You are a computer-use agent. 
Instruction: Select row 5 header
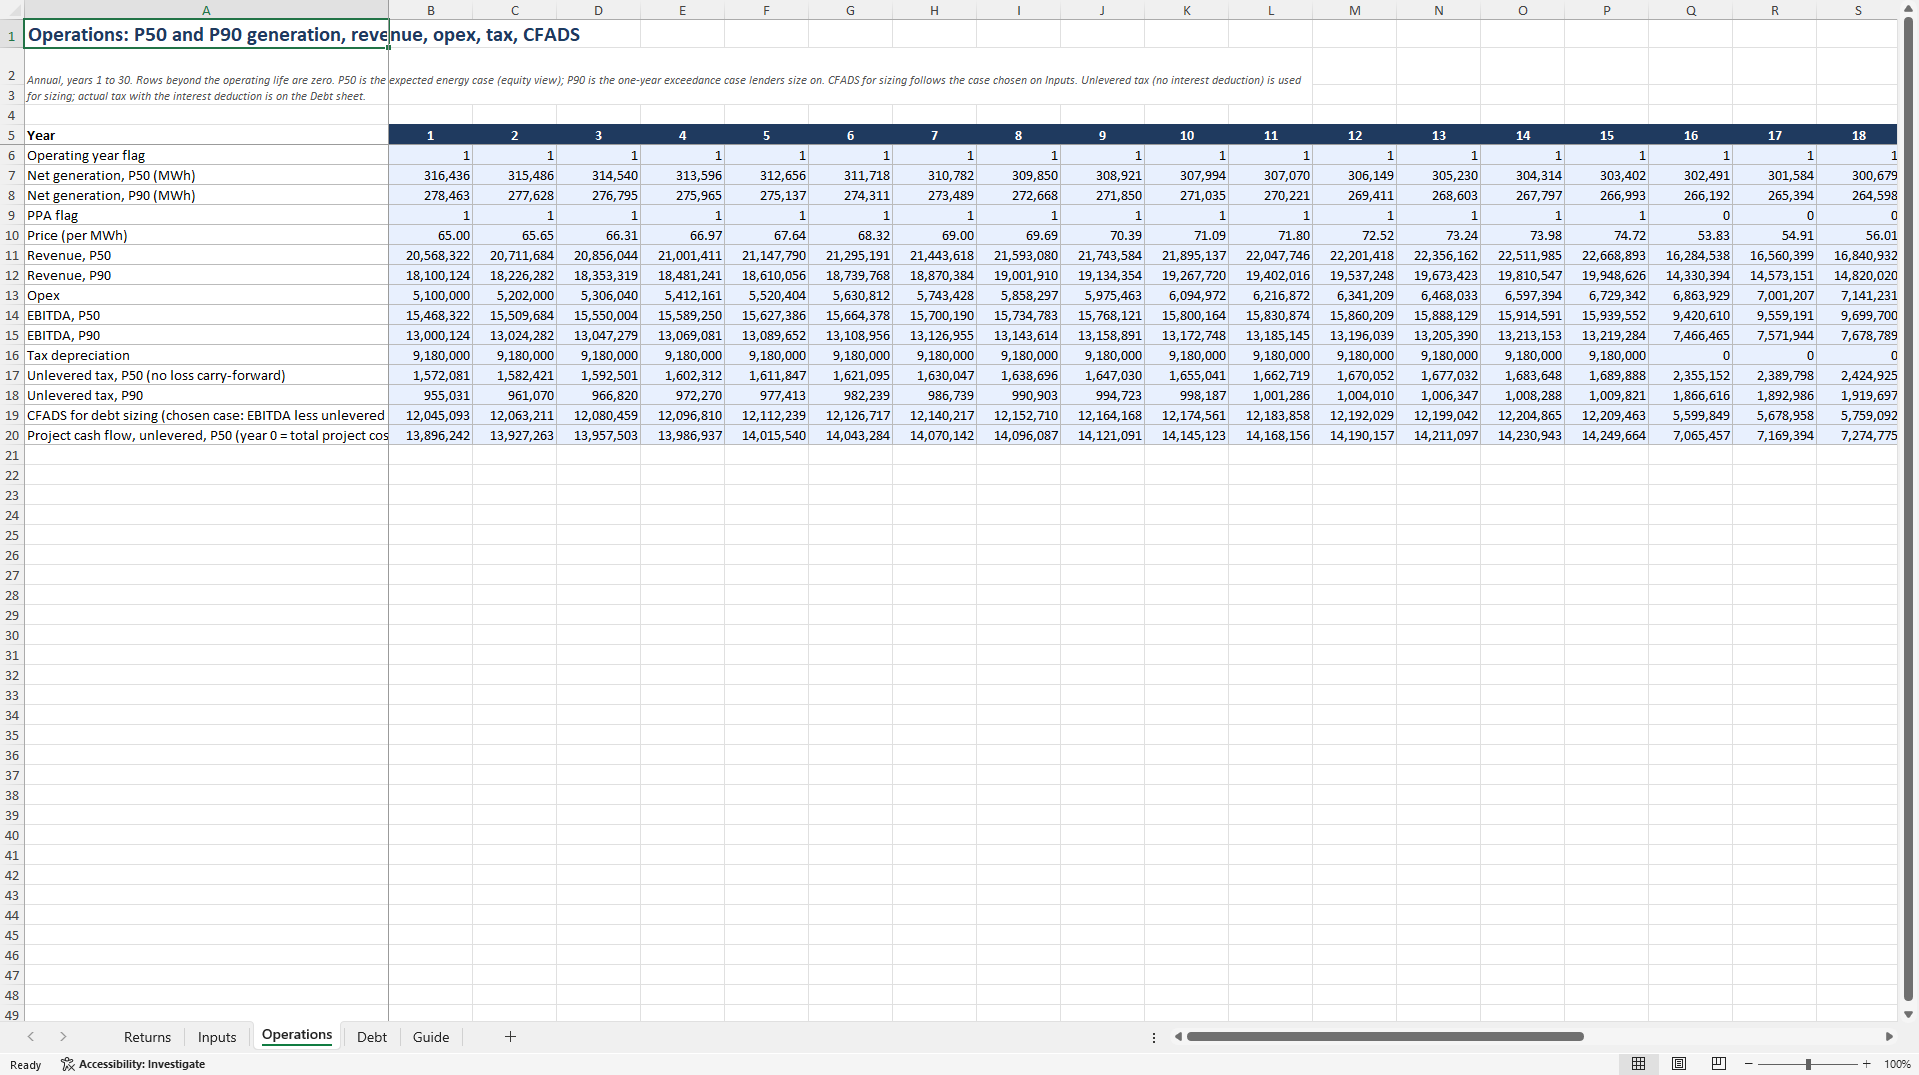point(12,135)
